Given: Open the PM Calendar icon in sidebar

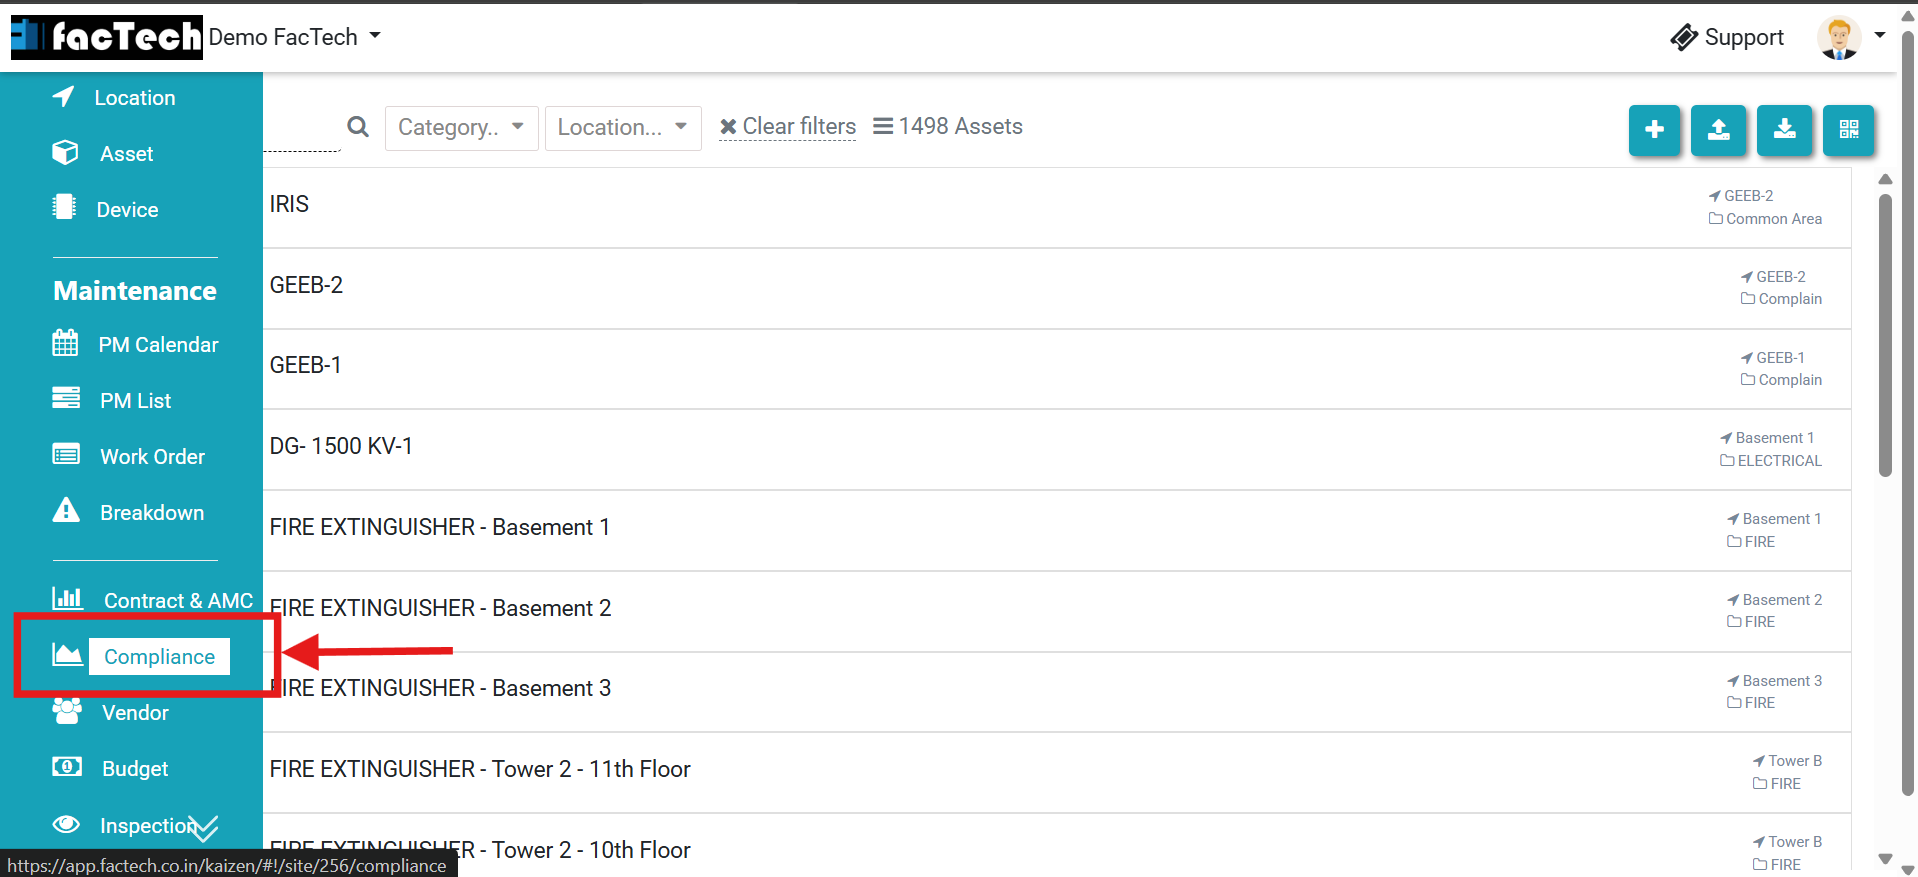Looking at the screenshot, I should click(65, 344).
